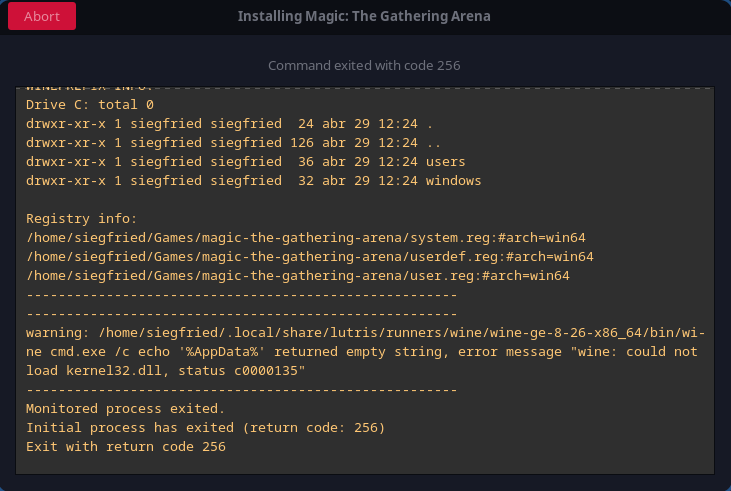Select the 'Drive C: total 0' line
The image size is (731, 491).
(90, 104)
